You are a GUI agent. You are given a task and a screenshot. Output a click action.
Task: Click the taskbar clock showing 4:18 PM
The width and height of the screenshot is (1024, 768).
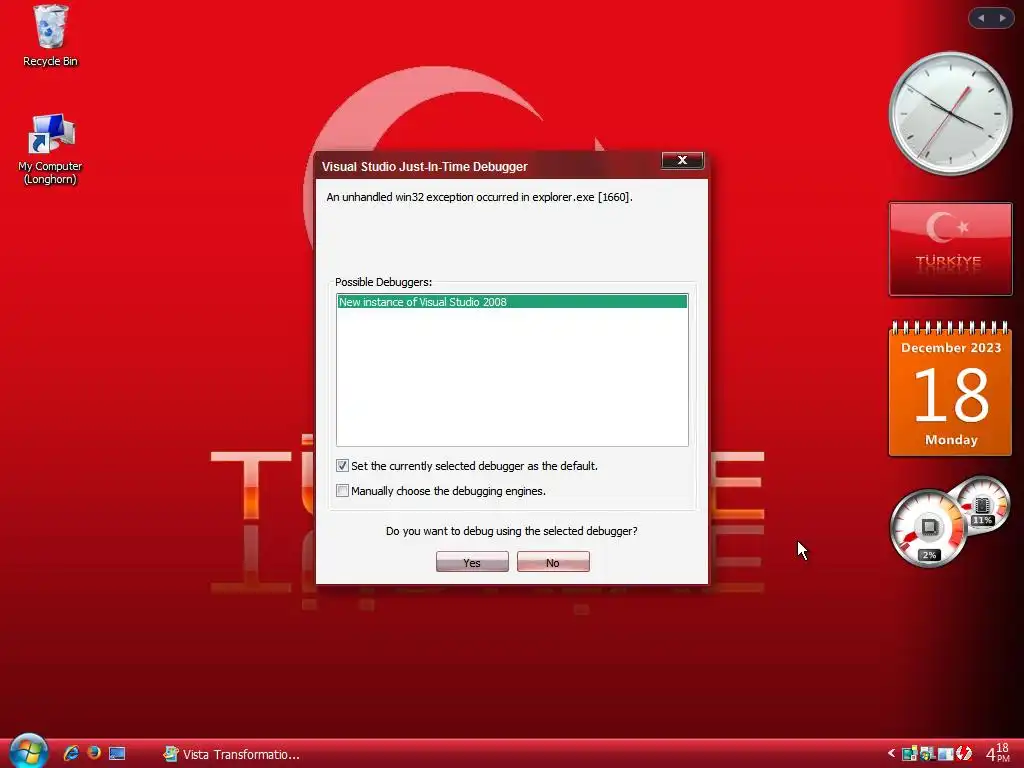pos(998,753)
